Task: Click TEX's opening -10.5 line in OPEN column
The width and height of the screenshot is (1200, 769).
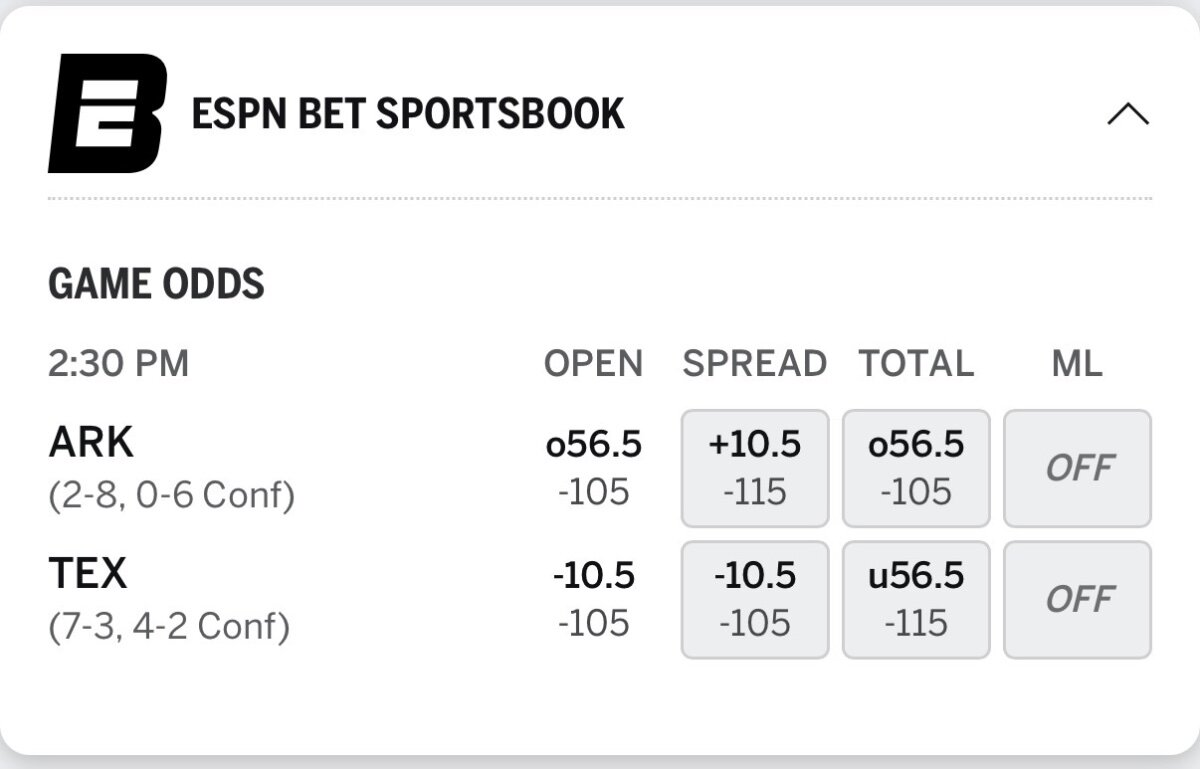Action: (x=594, y=576)
